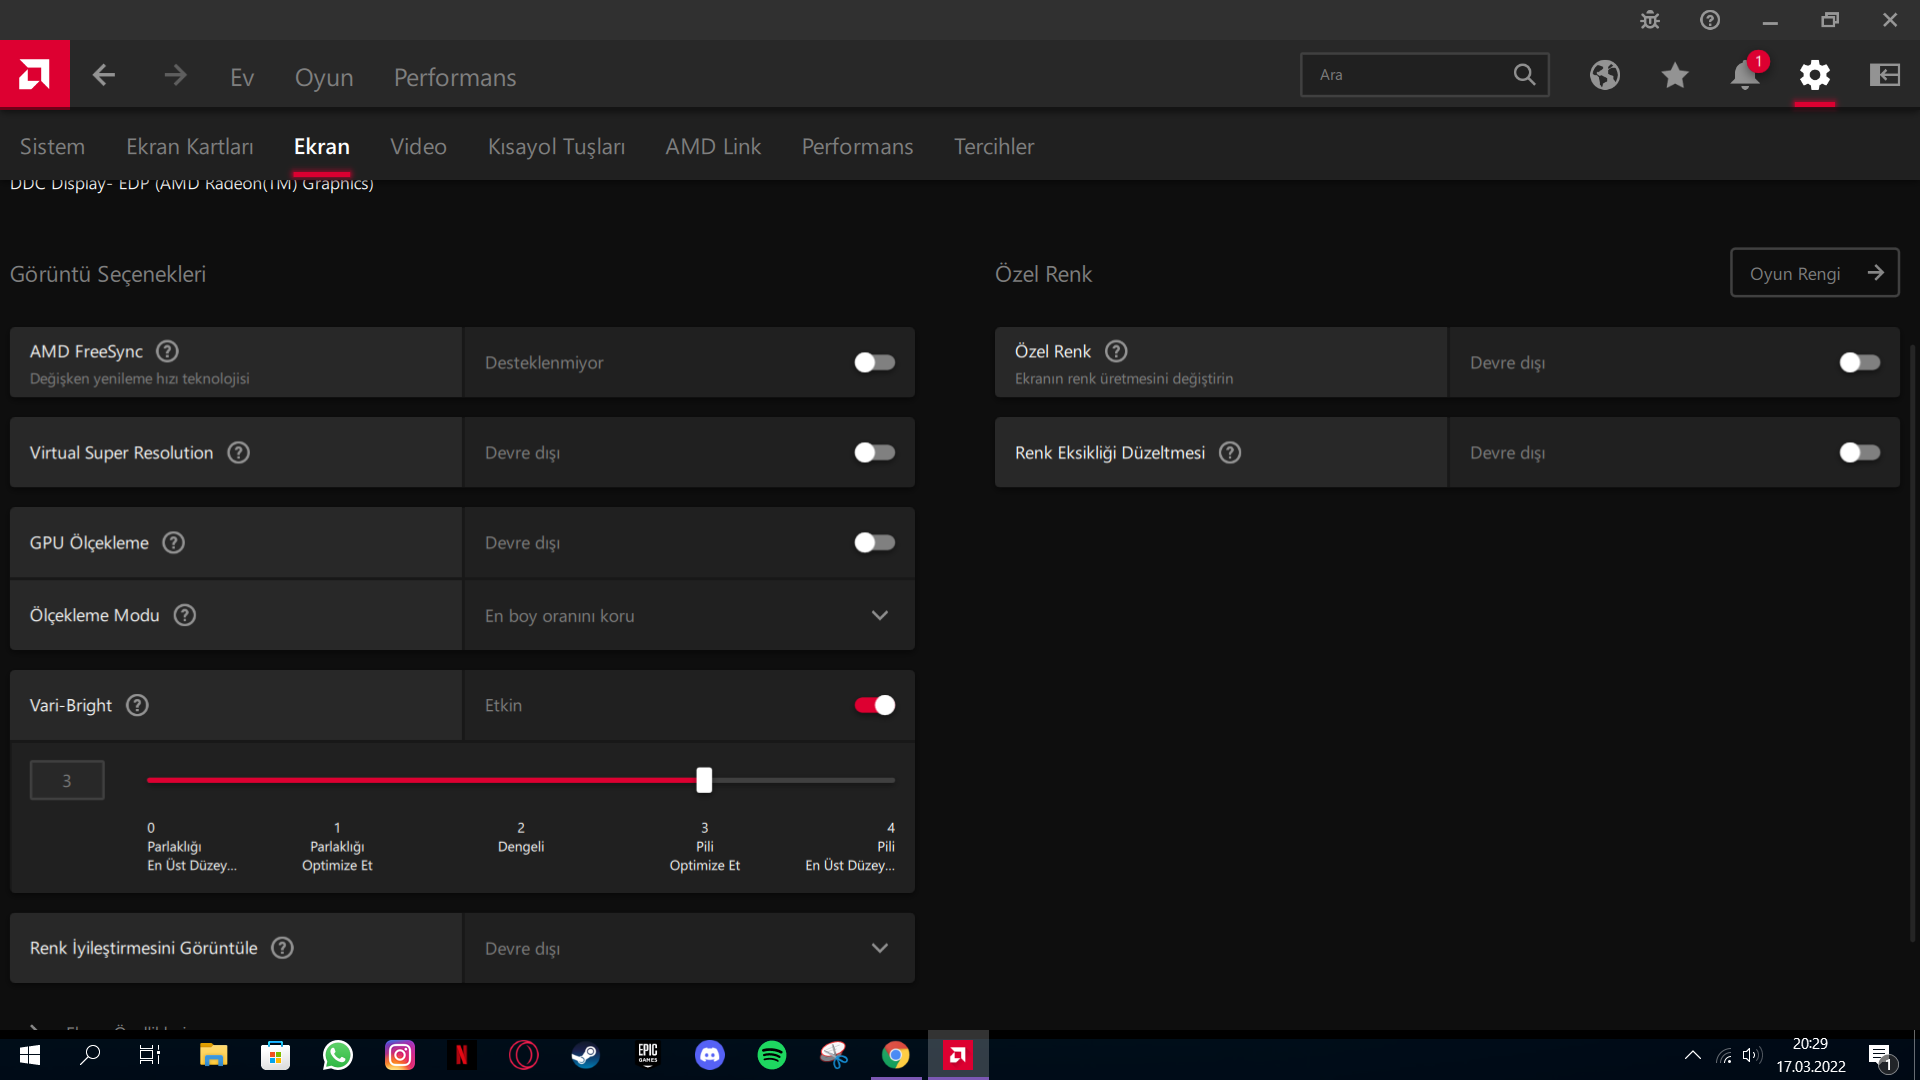This screenshot has width=1920, height=1080.
Task: Enable GPU Ölçekleme toggle
Action: coord(875,542)
